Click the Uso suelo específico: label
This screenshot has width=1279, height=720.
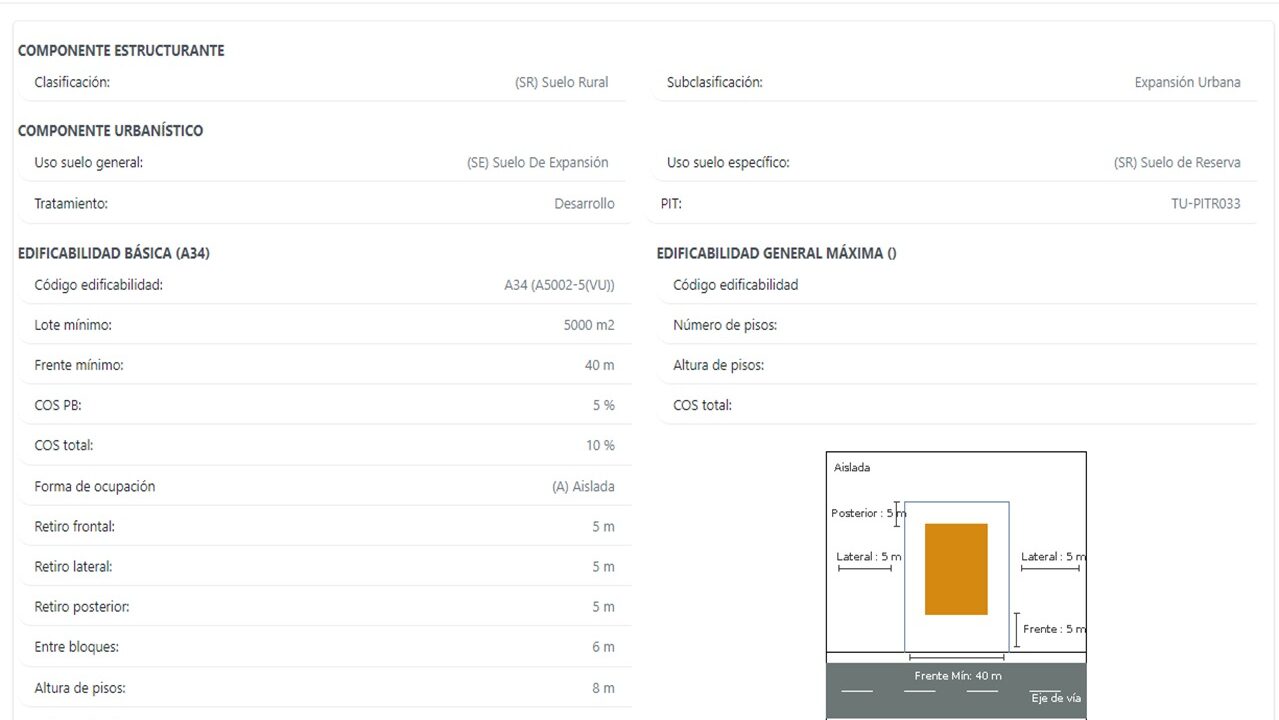pyautogui.click(x=728, y=163)
